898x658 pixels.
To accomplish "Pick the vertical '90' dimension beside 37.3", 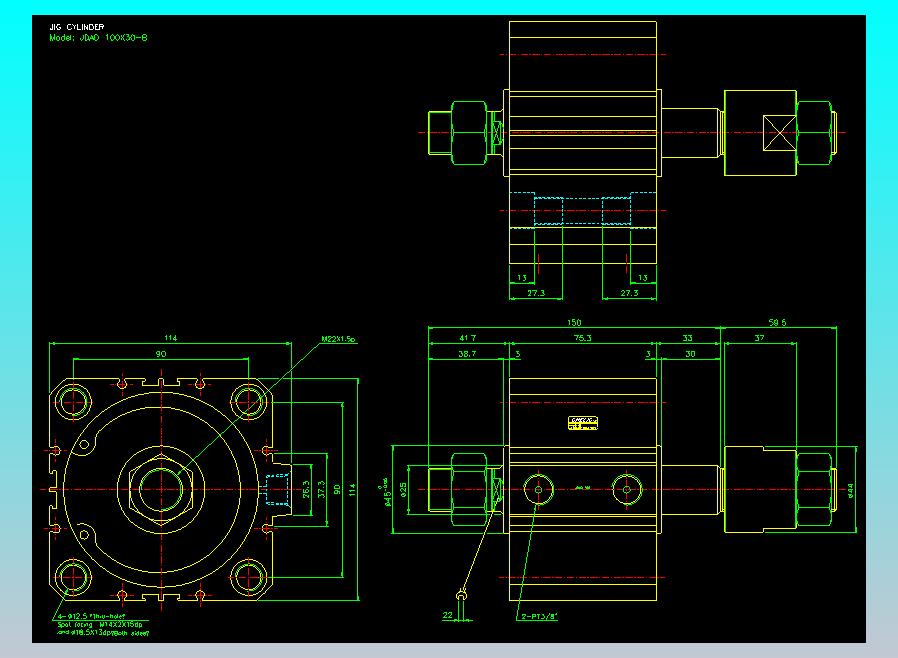I will [337, 490].
